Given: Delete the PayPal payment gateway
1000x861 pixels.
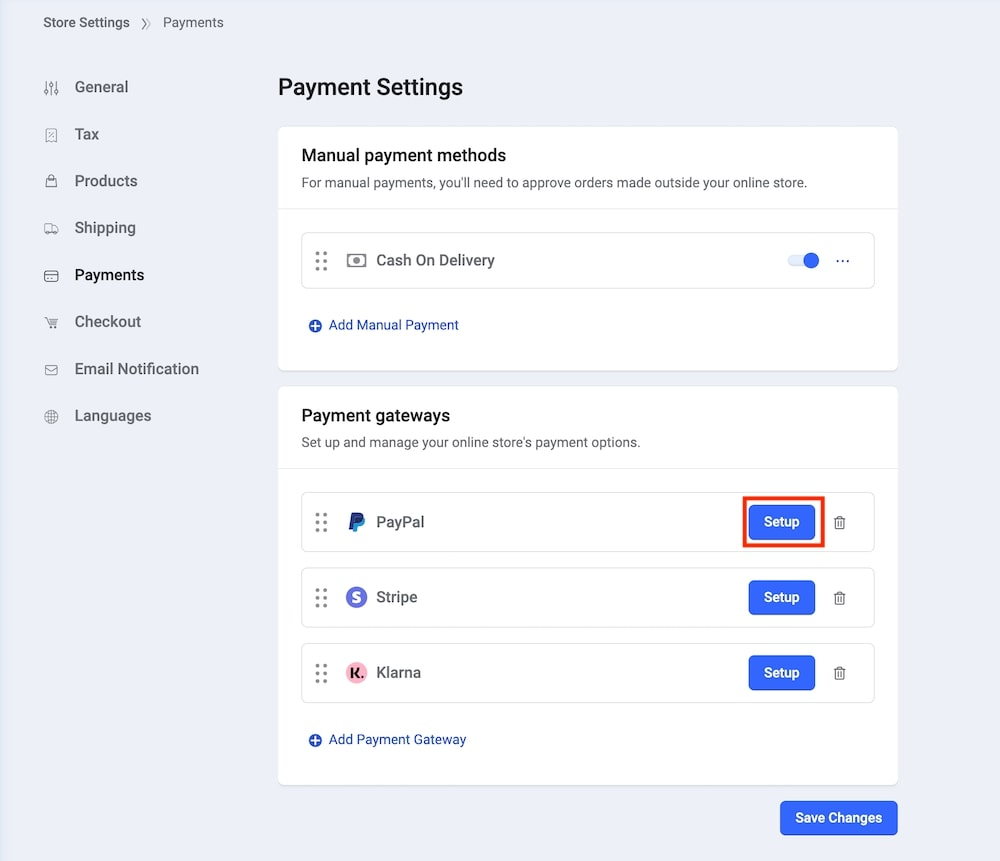Looking at the screenshot, I should (840, 522).
